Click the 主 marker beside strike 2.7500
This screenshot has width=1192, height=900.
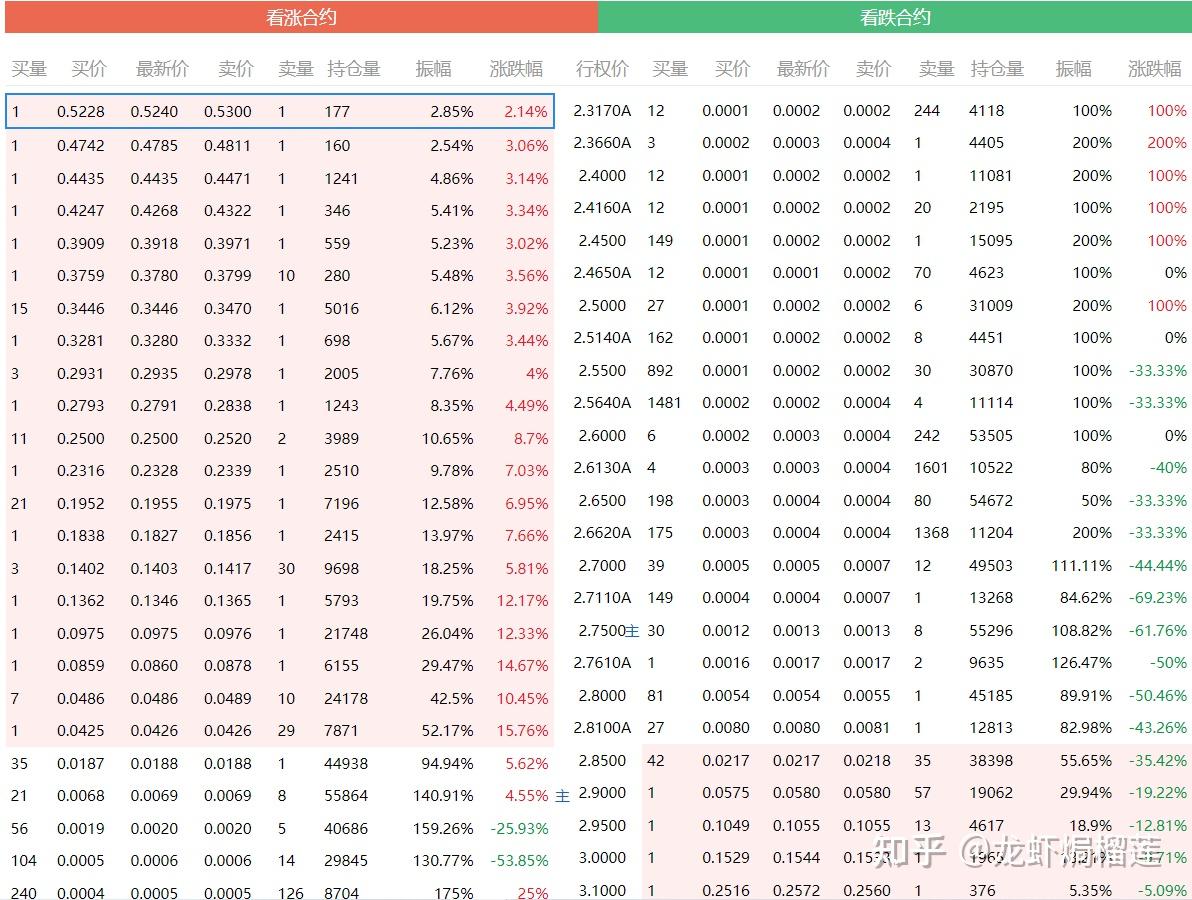632,631
